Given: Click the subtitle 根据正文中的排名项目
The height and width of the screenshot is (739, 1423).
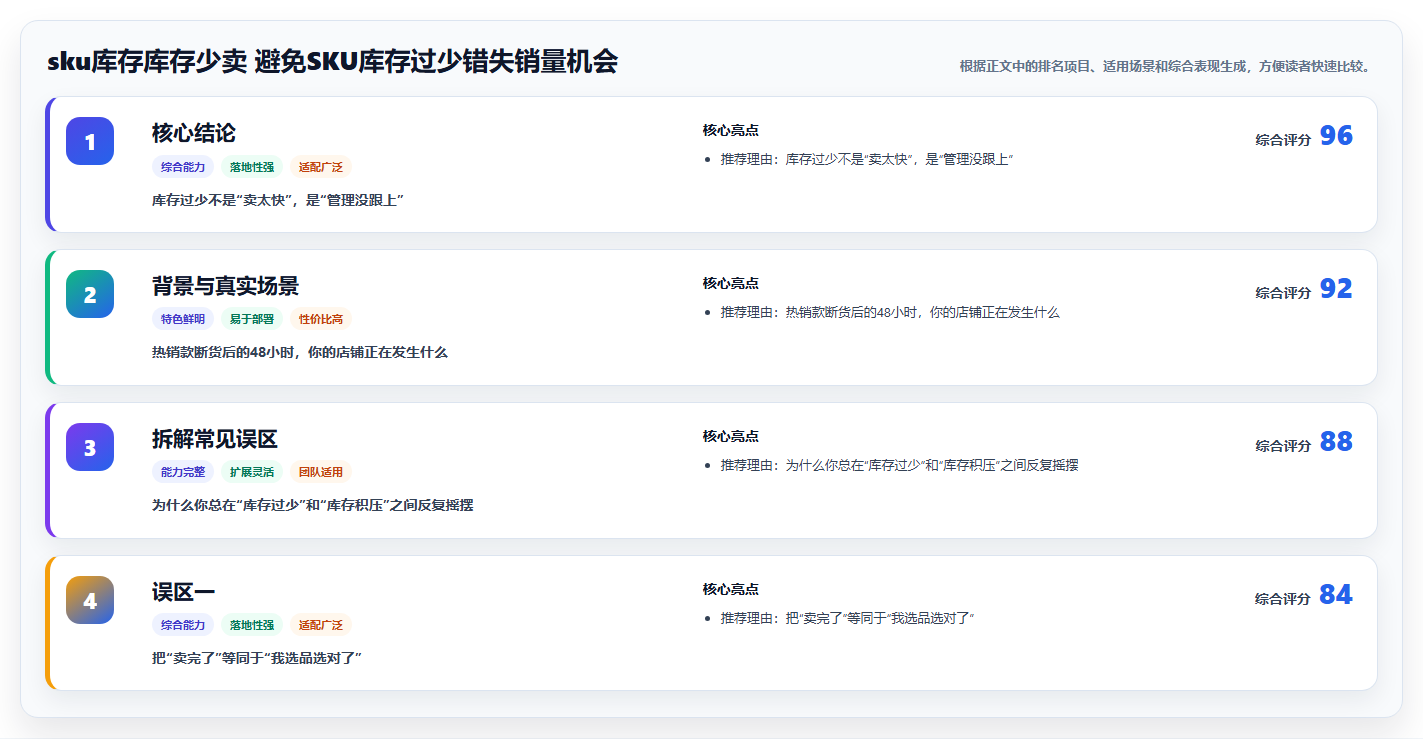Looking at the screenshot, I should [x=1164, y=66].
